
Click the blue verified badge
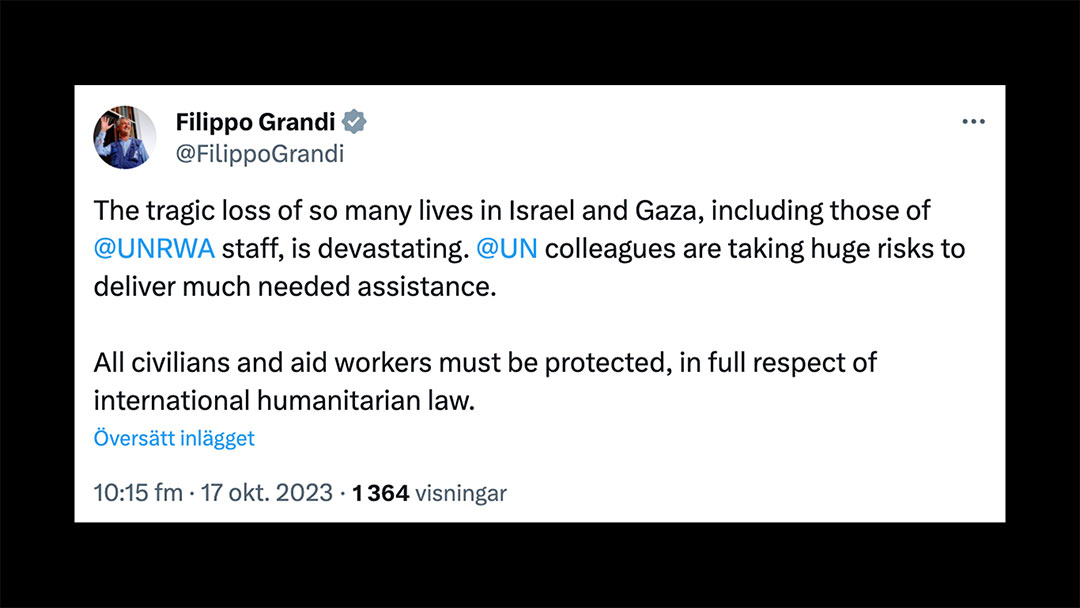[x=355, y=122]
